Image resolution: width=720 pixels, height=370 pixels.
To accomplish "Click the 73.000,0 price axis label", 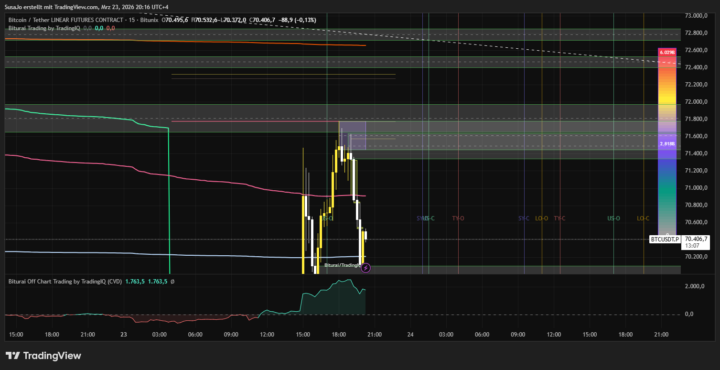I will pos(696,16).
